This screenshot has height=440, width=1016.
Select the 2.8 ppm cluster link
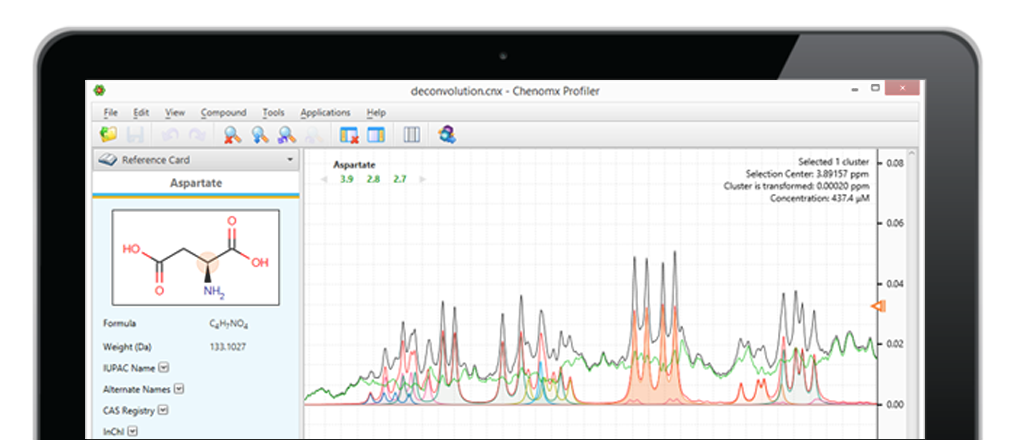pyautogui.click(x=373, y=179)
